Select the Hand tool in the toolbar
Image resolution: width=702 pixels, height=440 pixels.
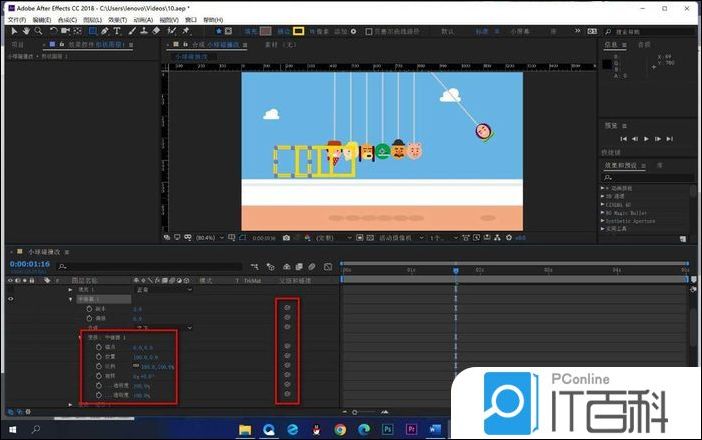24,31
